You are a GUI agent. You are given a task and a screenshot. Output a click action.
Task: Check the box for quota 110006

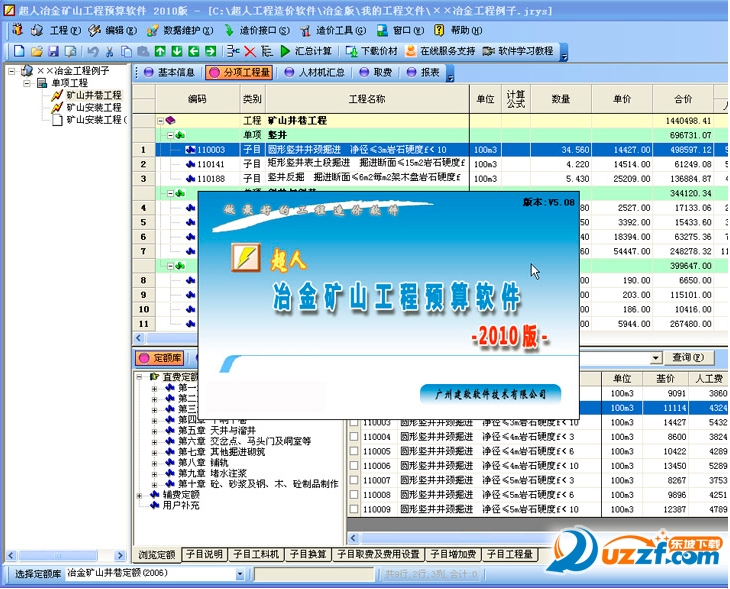pos(354,466)
